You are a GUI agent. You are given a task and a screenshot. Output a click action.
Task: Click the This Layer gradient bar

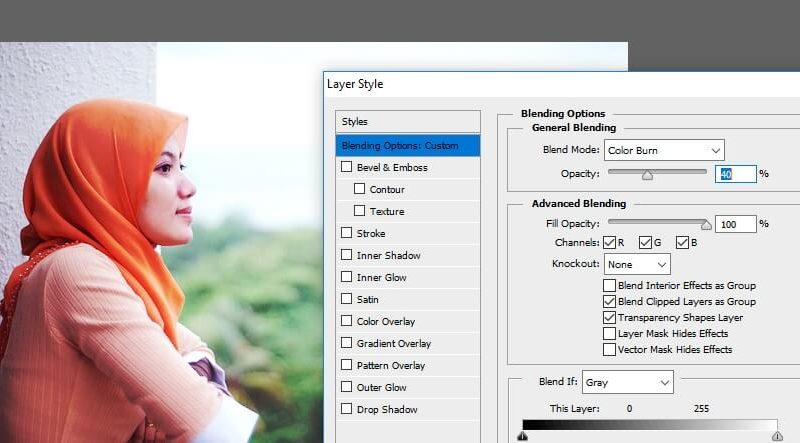point(650,425)
